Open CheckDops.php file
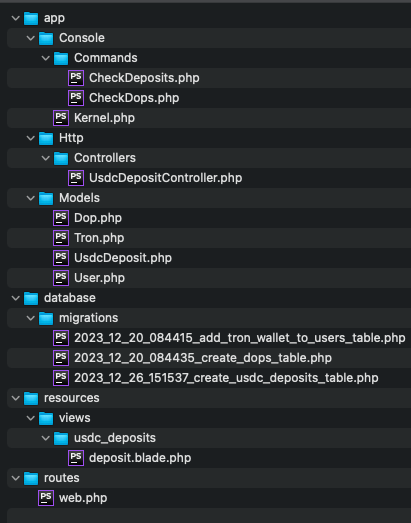The image size is (411, 523). (x=134, y=98)
